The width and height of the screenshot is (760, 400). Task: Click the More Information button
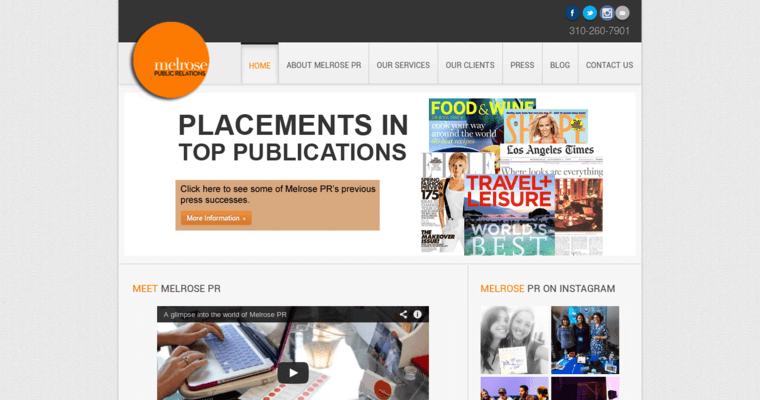216,218
